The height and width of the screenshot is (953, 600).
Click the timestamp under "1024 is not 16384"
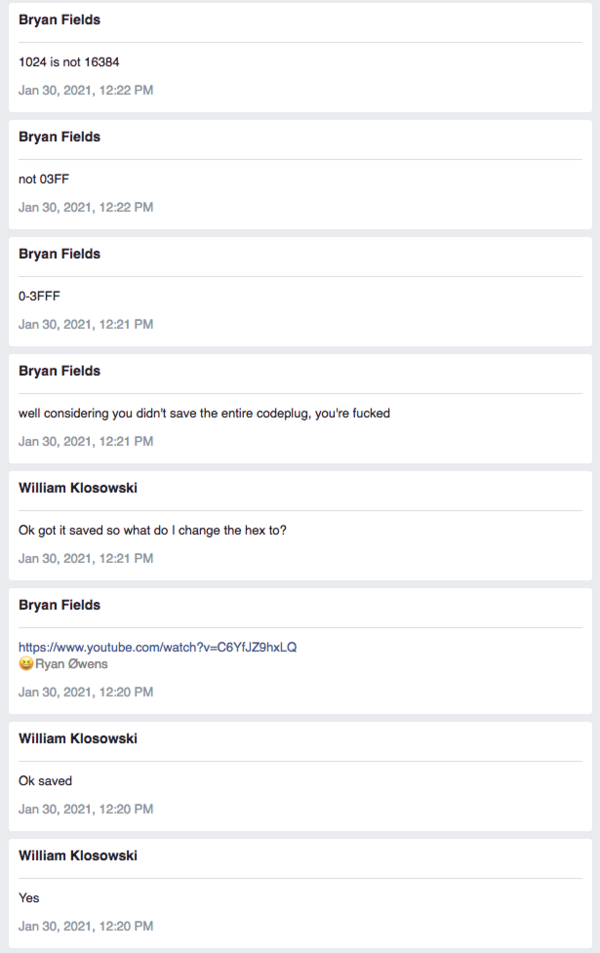85,90
